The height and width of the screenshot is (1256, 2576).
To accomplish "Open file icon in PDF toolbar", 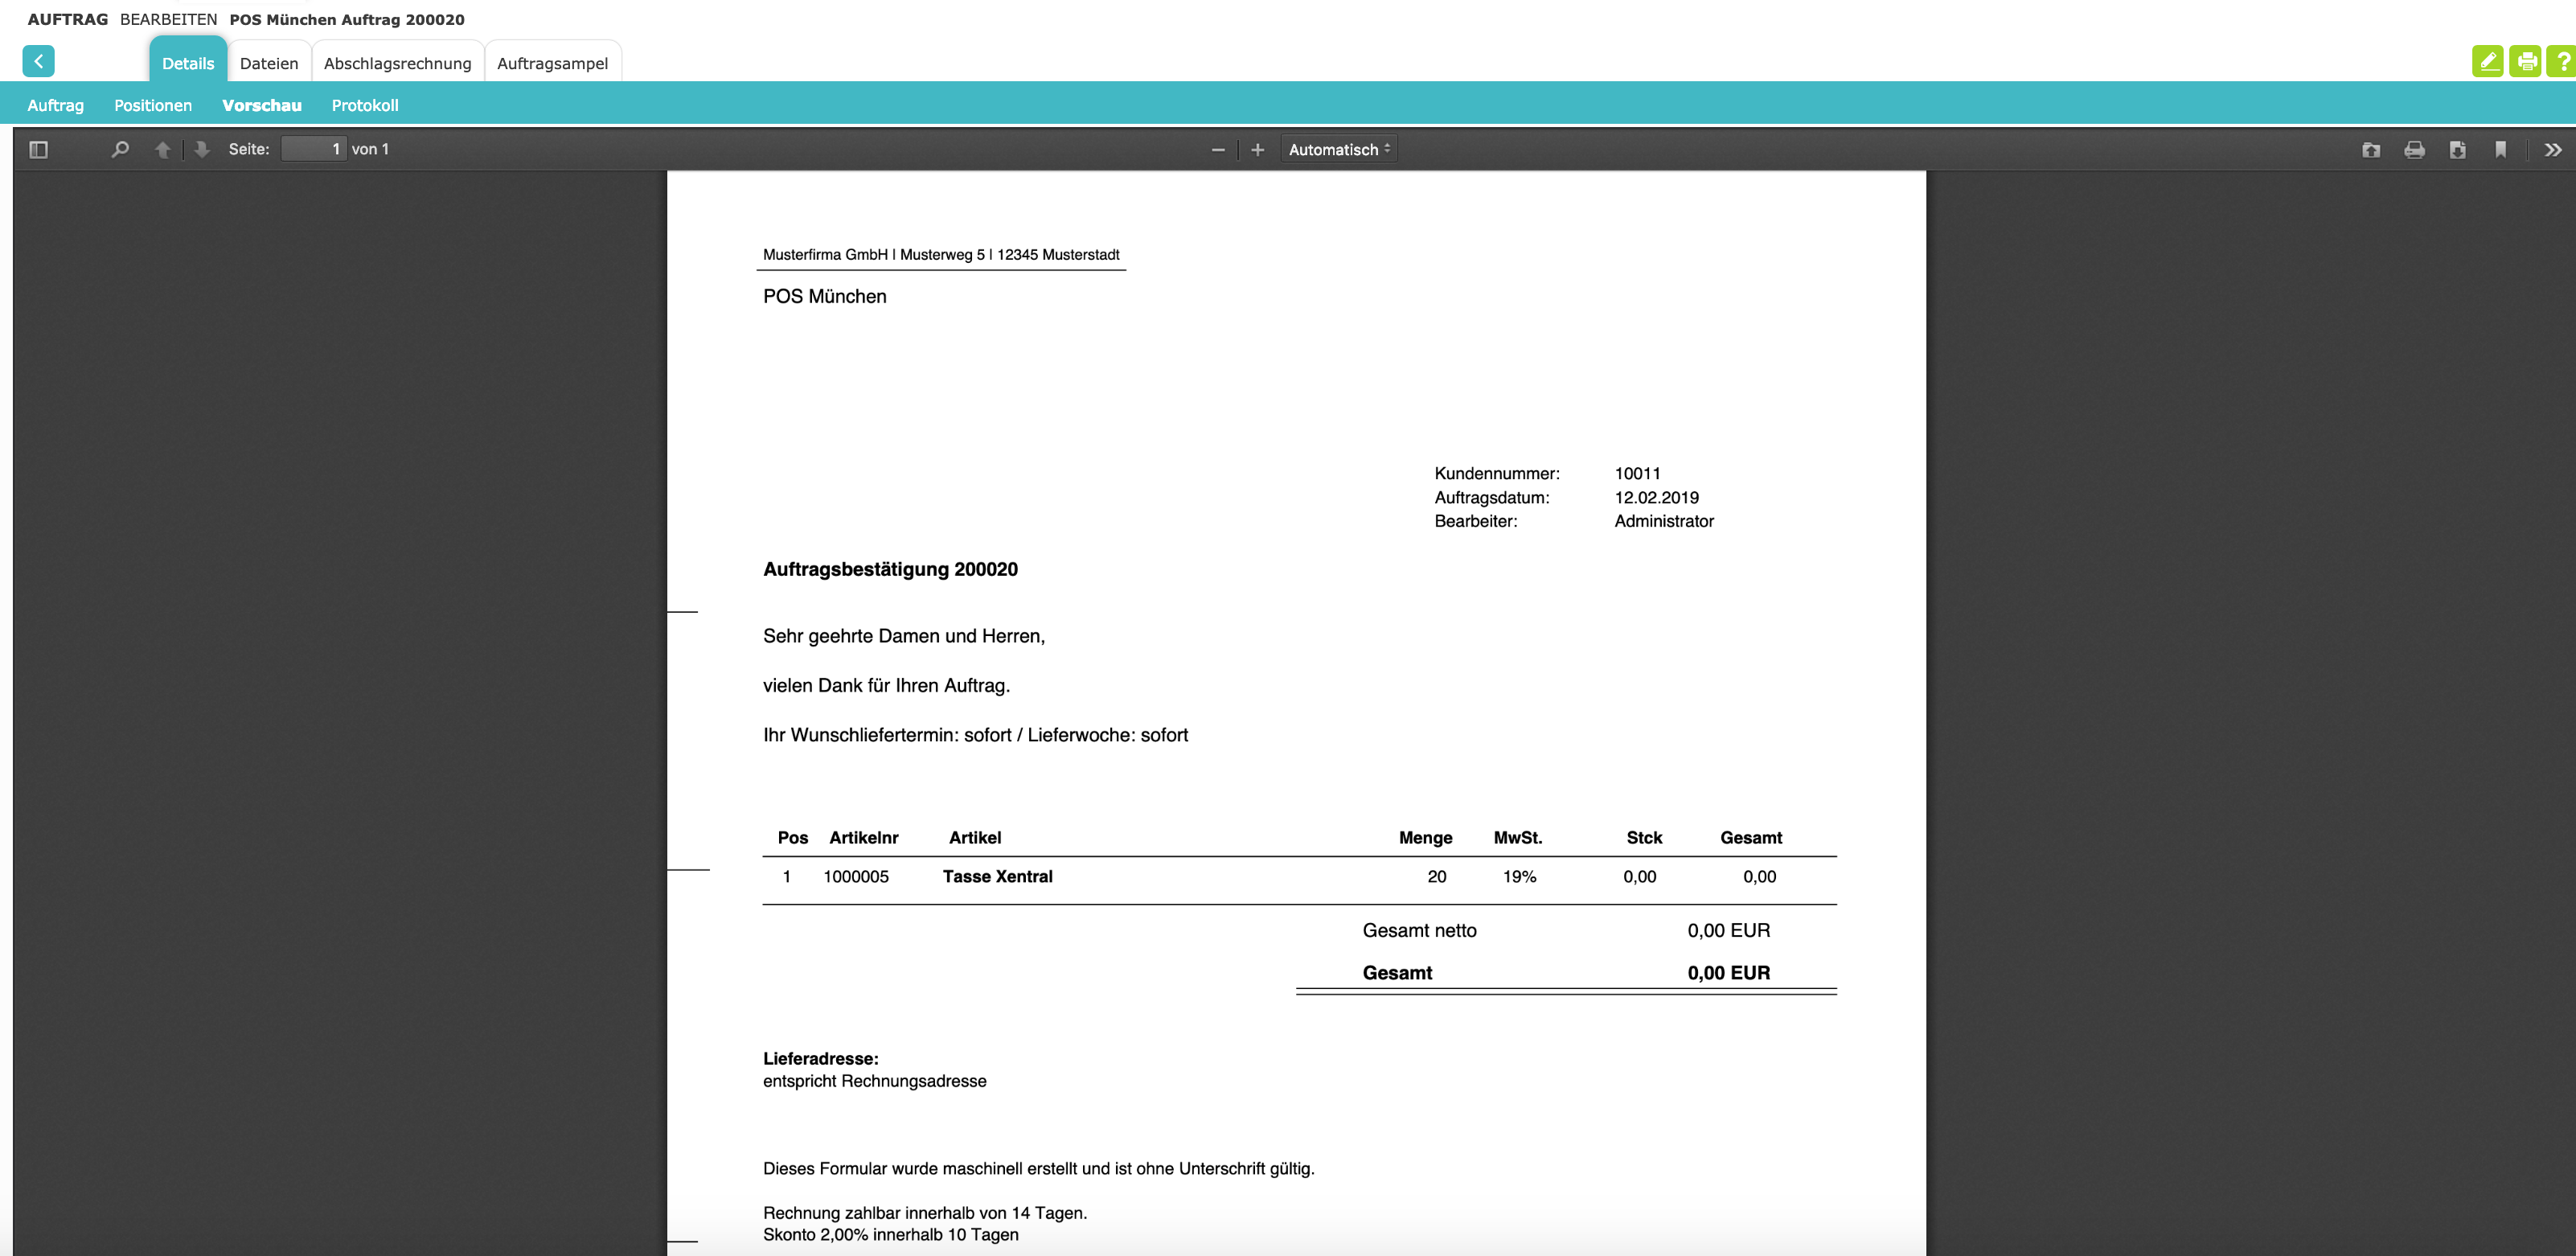I will (x=2371, y=150).
